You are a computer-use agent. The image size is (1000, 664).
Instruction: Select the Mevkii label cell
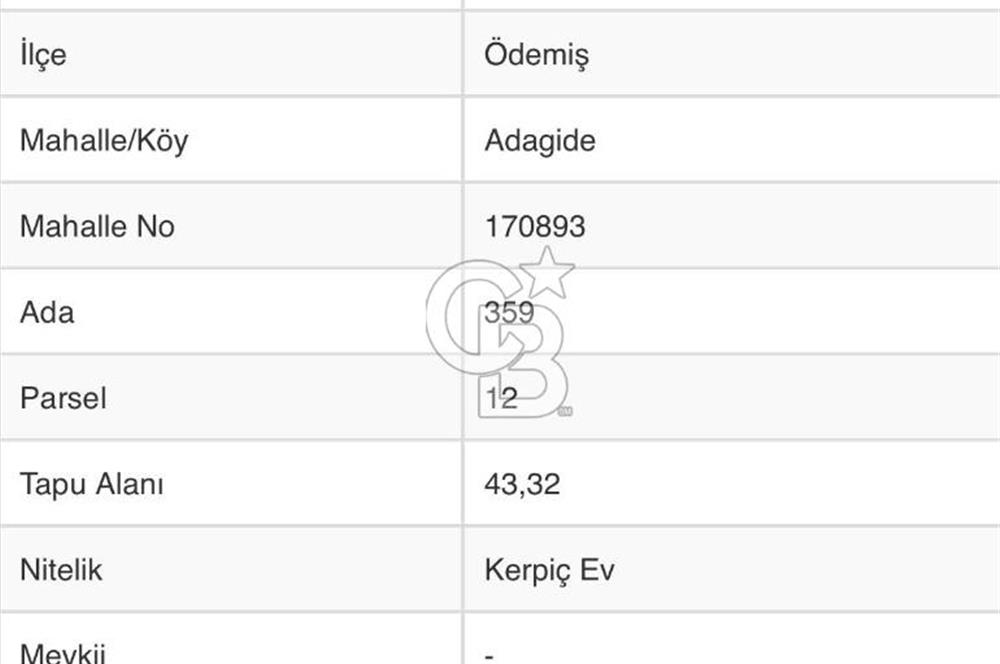pos(63,652)
